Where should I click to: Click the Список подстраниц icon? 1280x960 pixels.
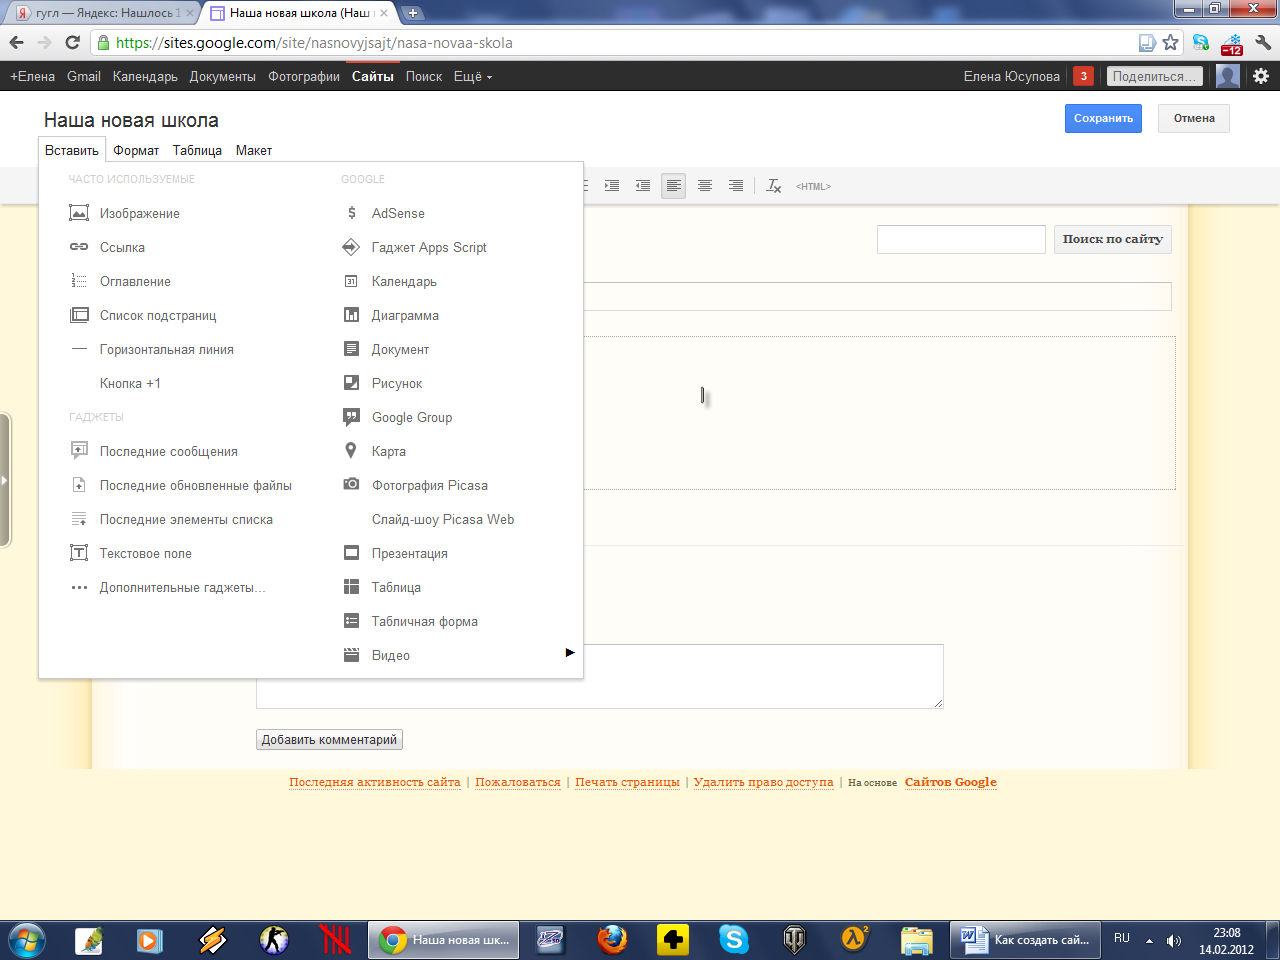click(79, 315)
